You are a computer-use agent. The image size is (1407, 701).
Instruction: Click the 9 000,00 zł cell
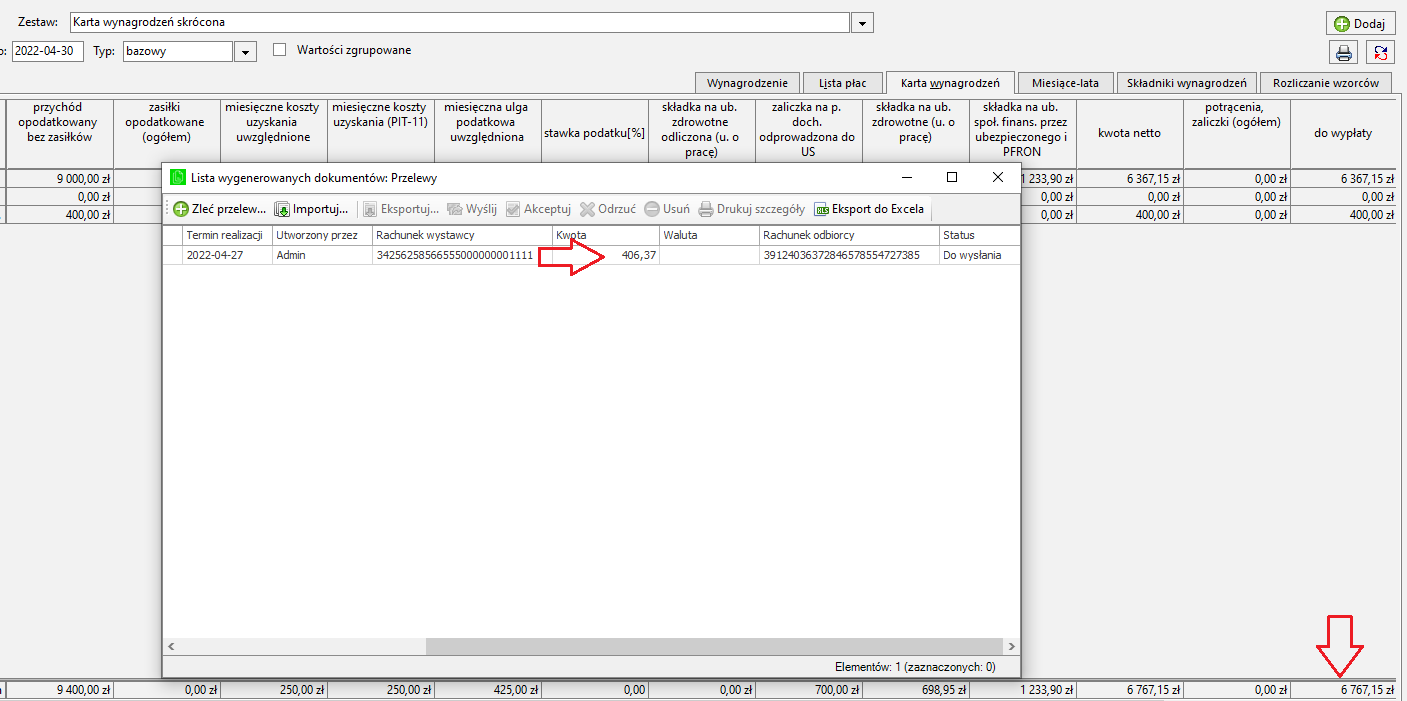click(x=61, y=179)
